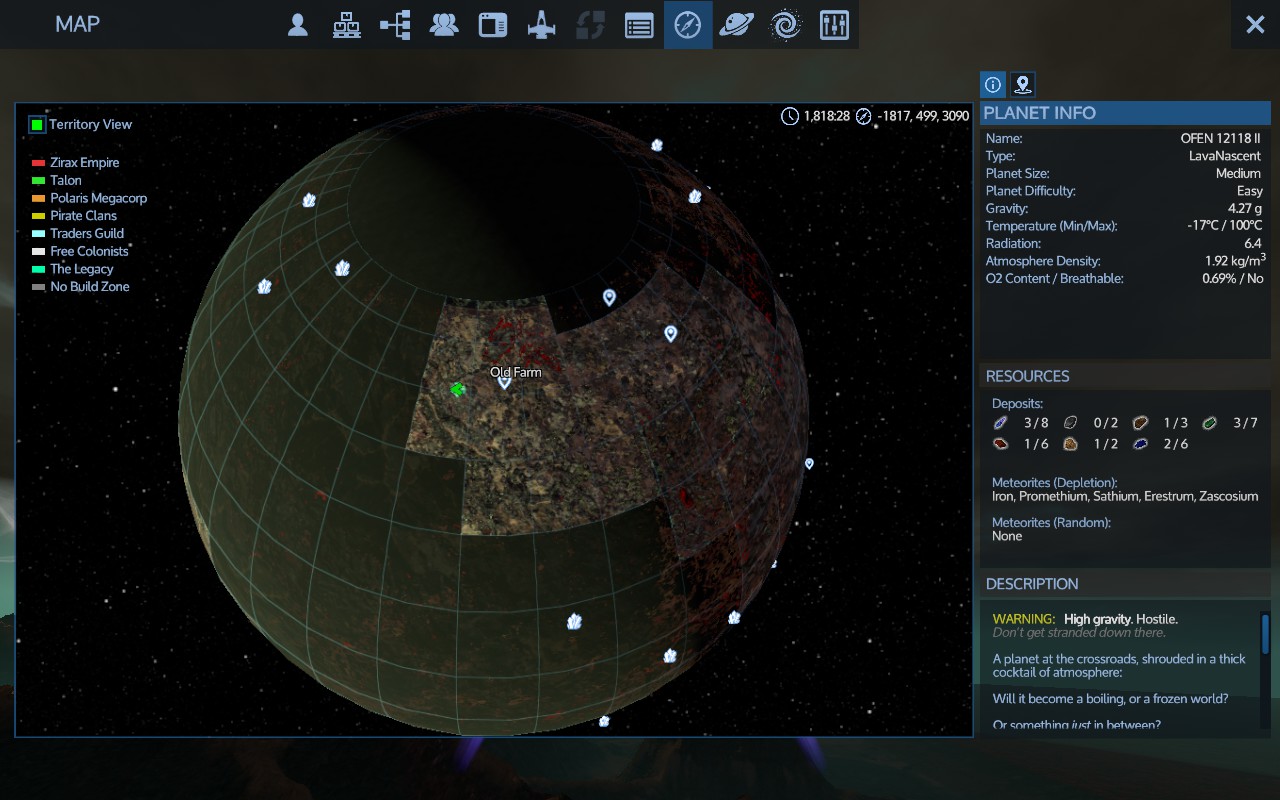Open the Tech Tree branching icon

point(395,25)
